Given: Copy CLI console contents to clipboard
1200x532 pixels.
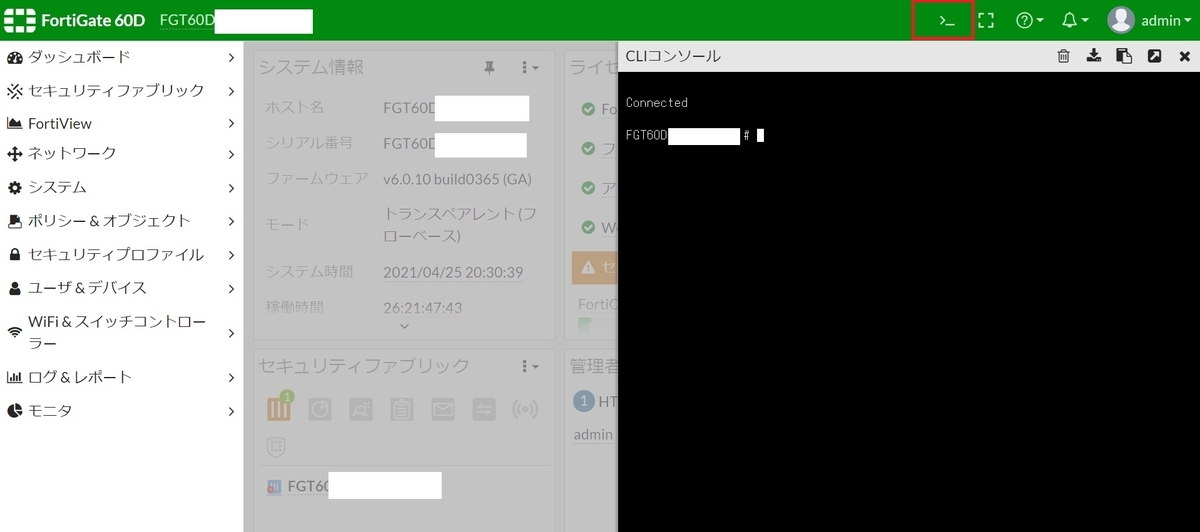Looking at the screenshot, I should tap(1124, 56).
